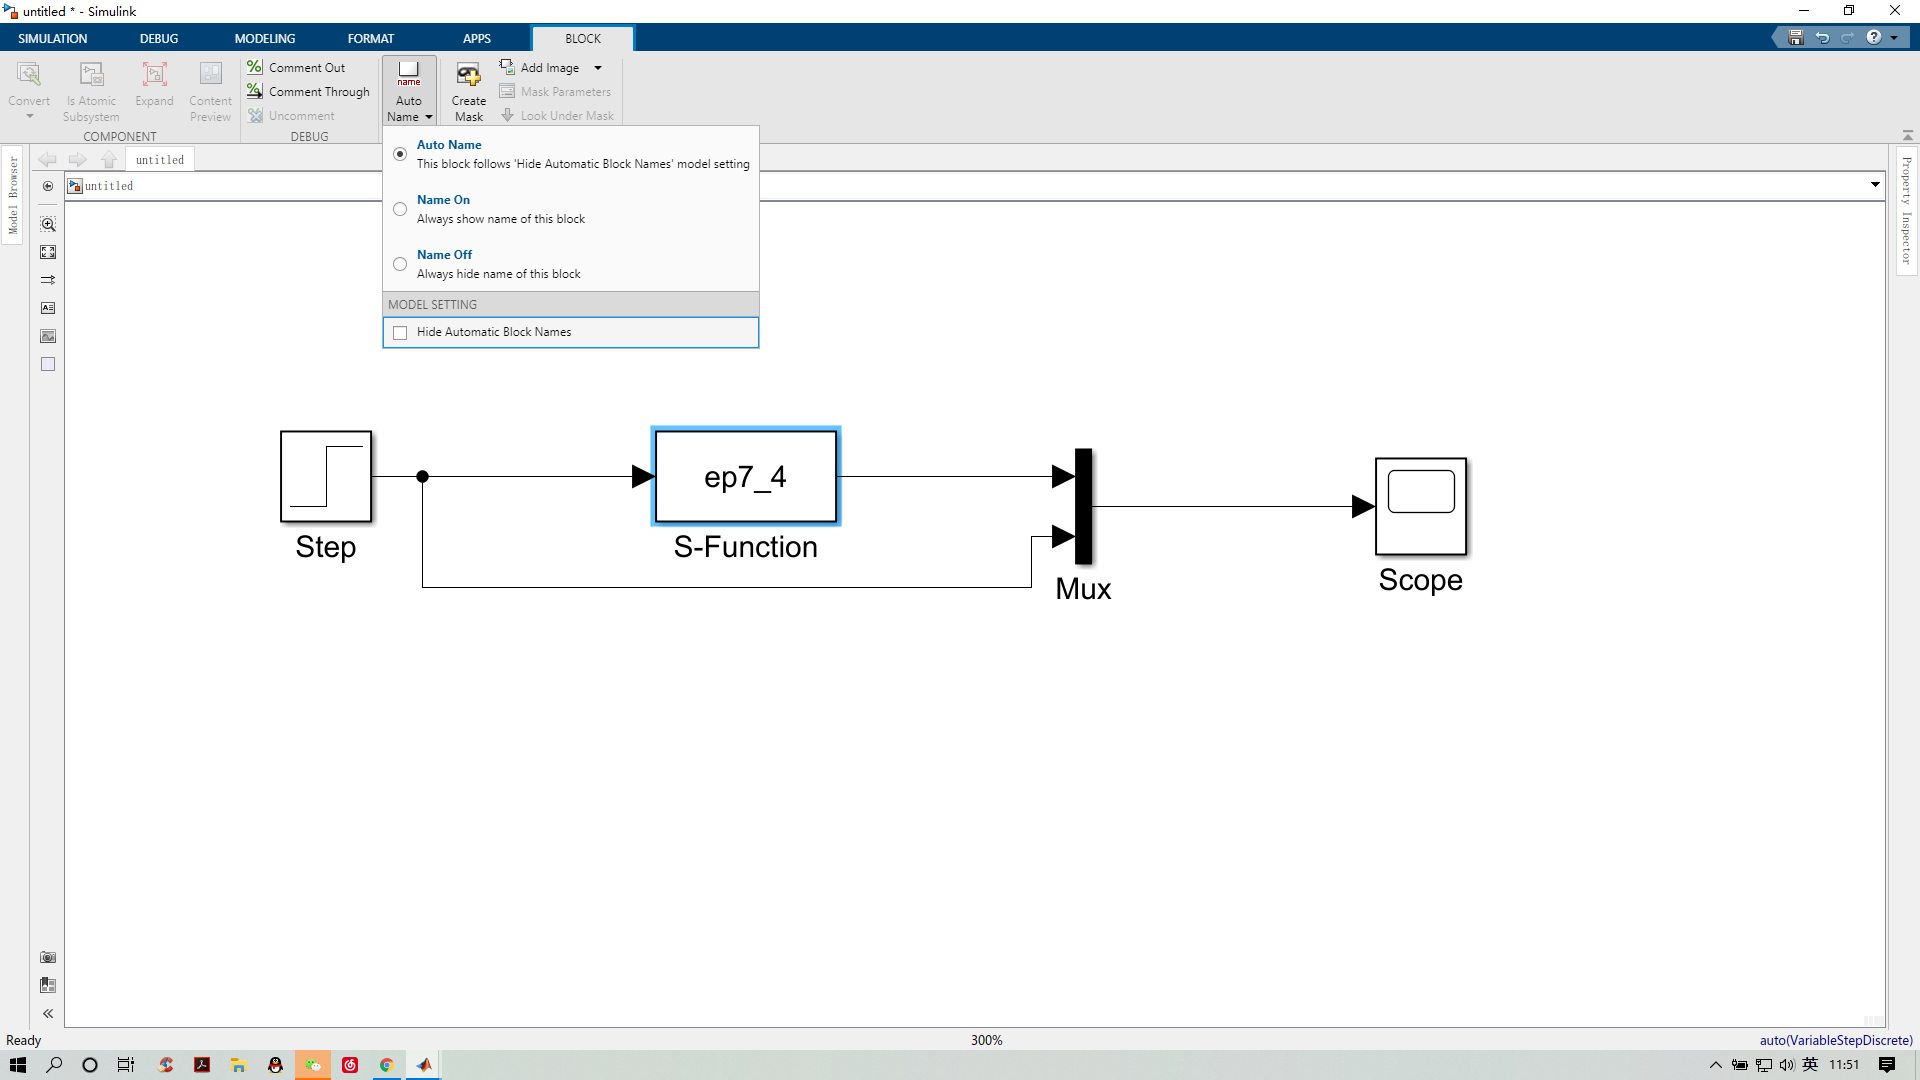This screenshot has width=1920, height=1080.
Task: Expand the Convert dropdown arrow
Action: (29, 117)
